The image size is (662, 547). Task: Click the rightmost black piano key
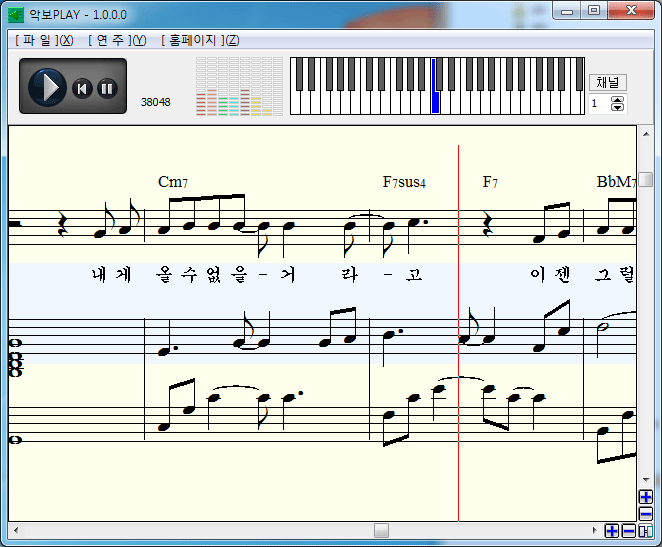pos(580,75)
